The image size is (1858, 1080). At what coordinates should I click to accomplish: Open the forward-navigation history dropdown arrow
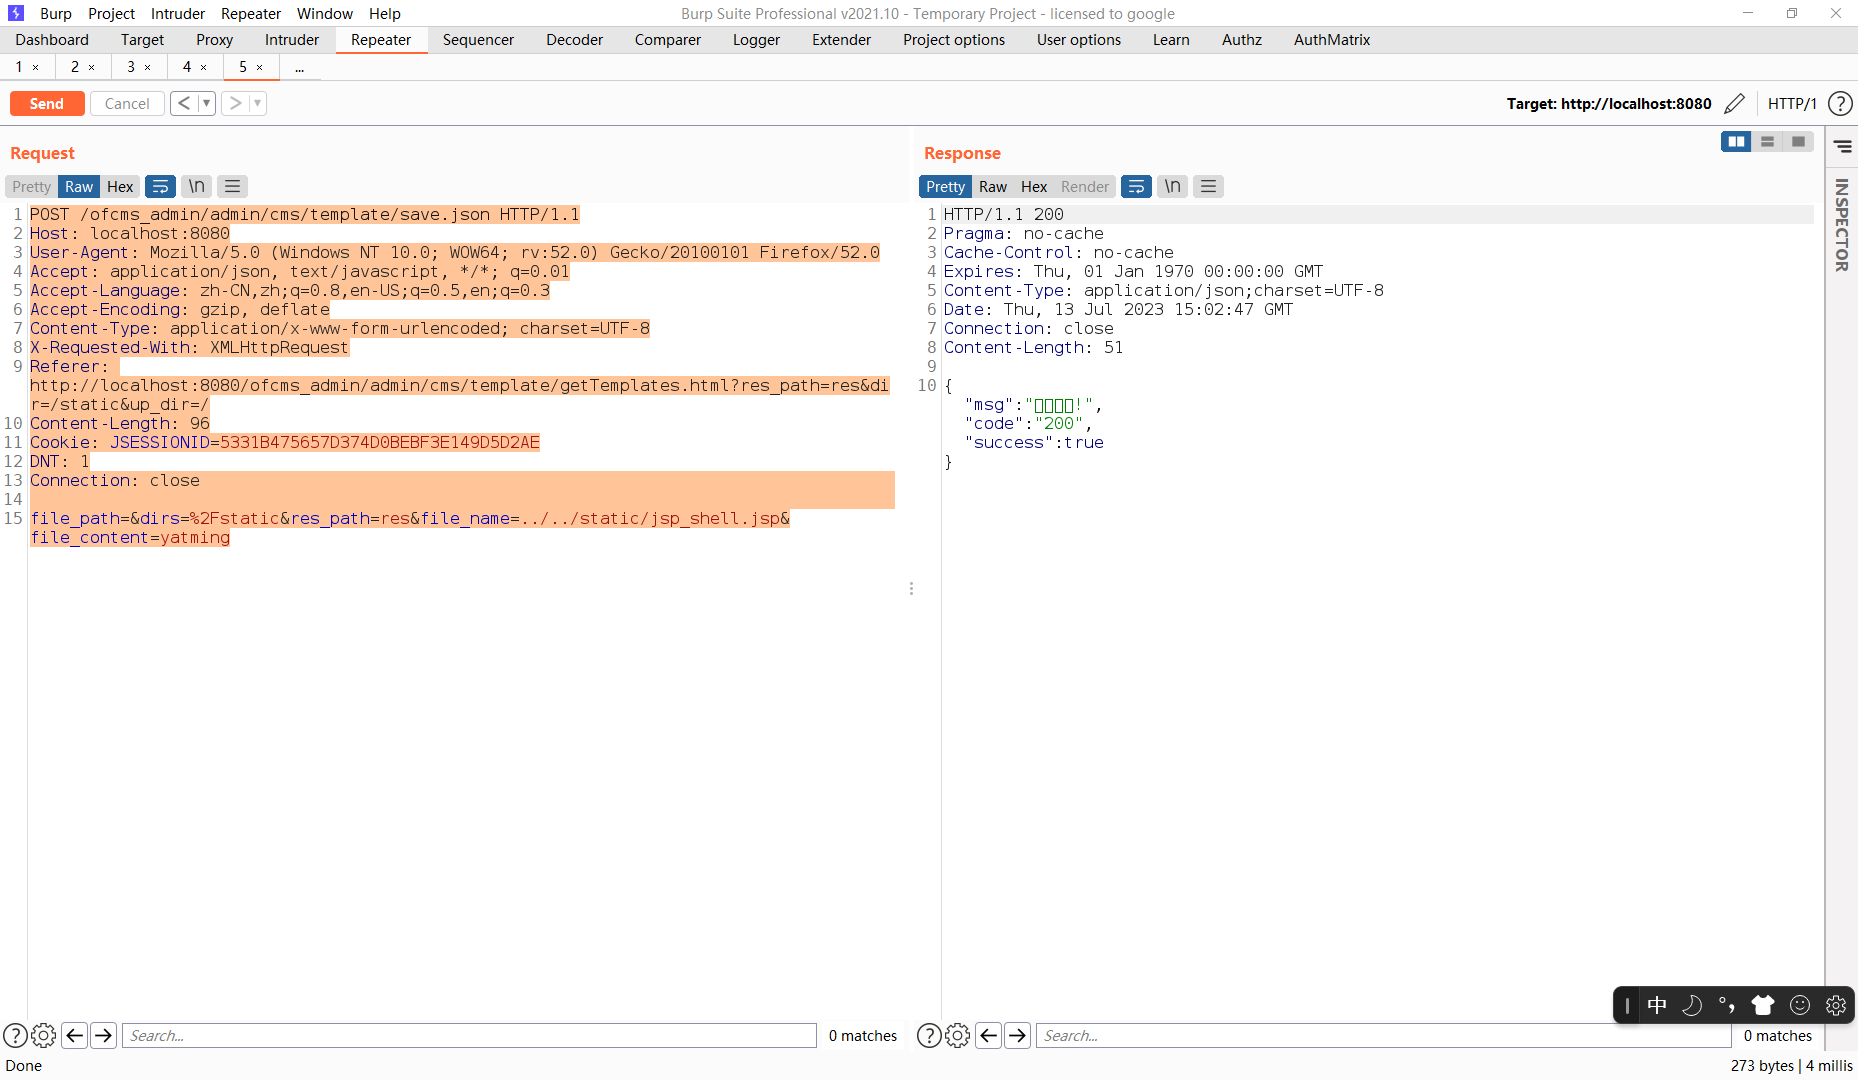(x=257, y=103)
